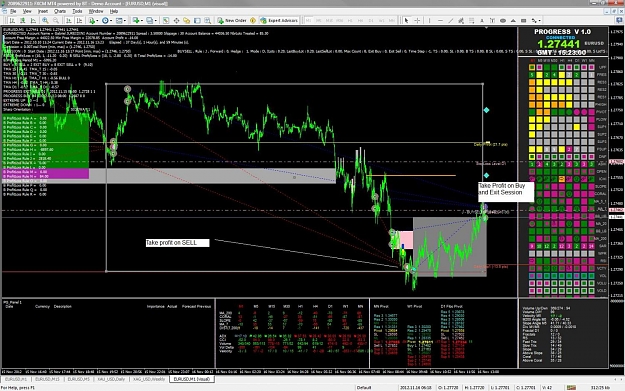625x391 pixels.
Task: Click the connection status bars icon
Action: pyautogui.click(x=571, y=387)
